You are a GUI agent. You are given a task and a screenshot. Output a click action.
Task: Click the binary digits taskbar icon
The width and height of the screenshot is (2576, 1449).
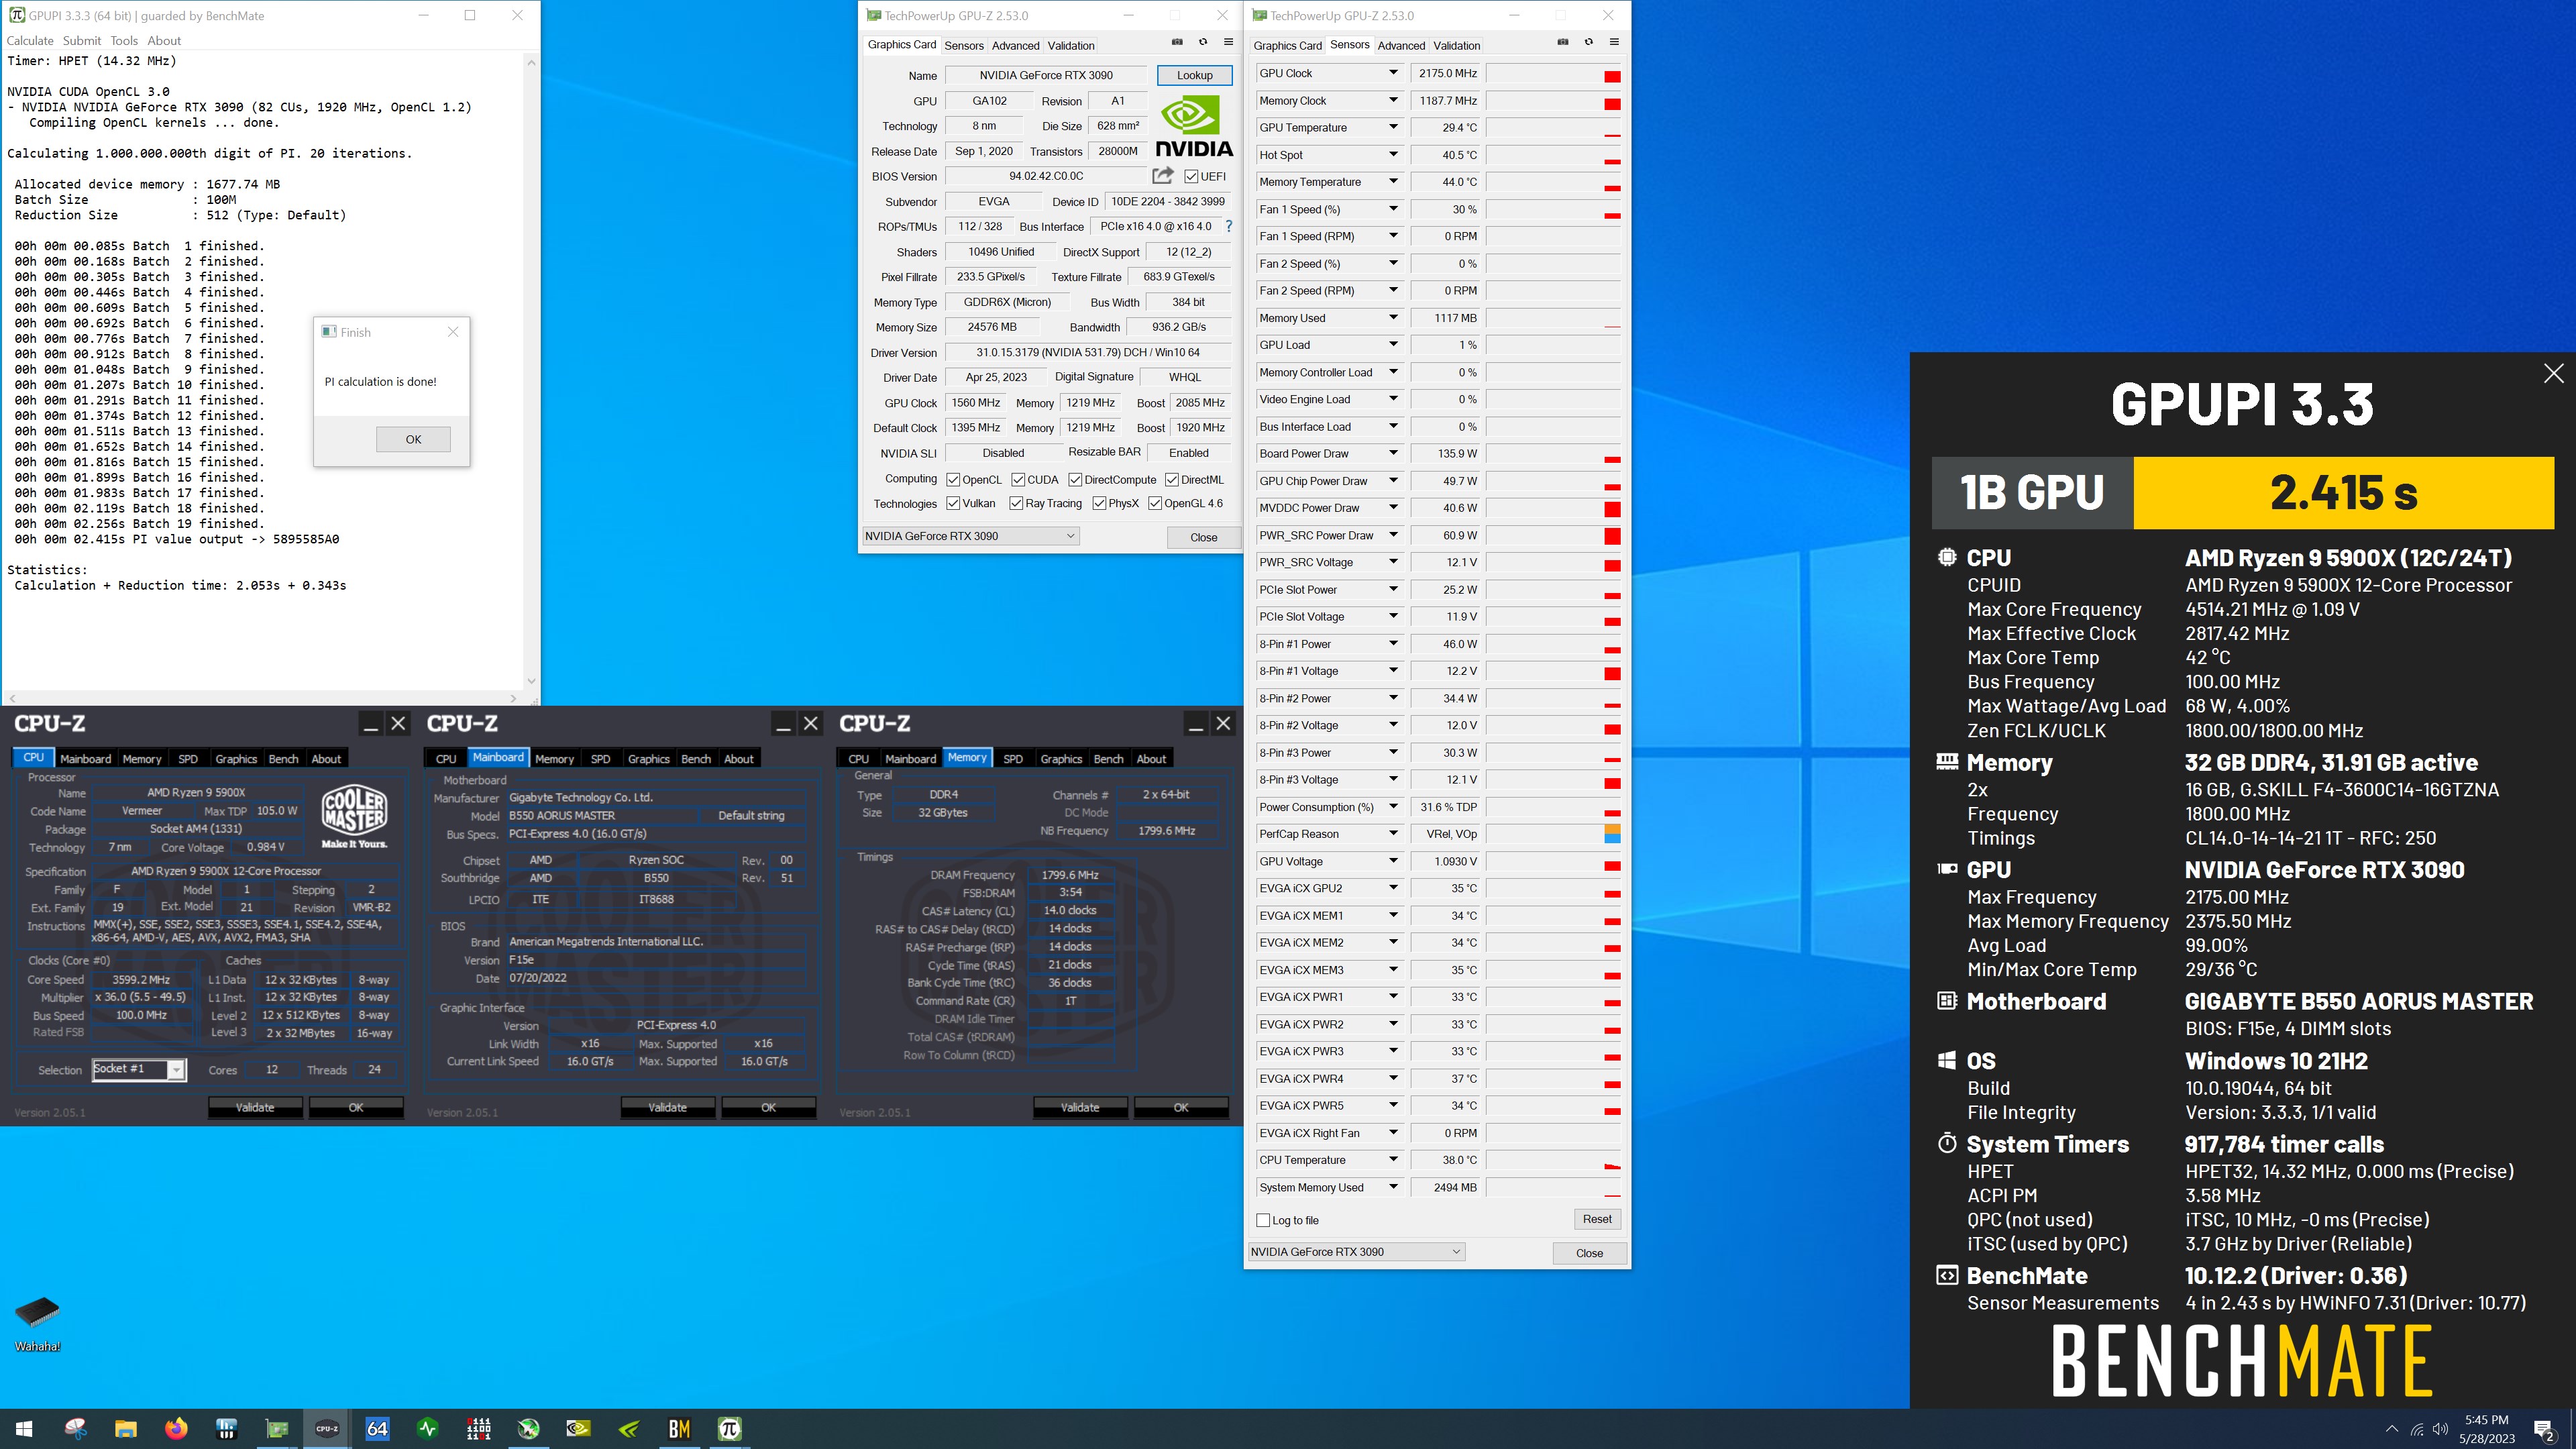click(478, 1428)
